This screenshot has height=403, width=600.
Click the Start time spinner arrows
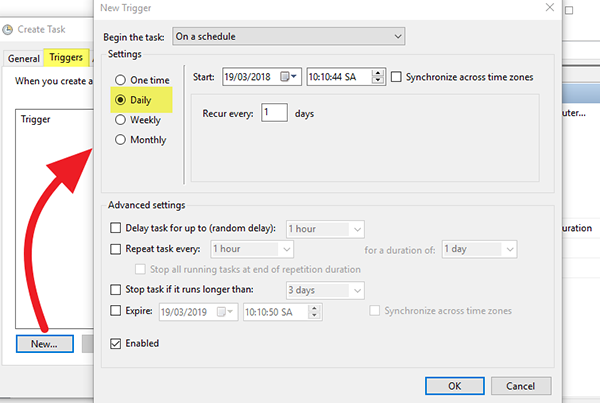[x=376, y=77]
